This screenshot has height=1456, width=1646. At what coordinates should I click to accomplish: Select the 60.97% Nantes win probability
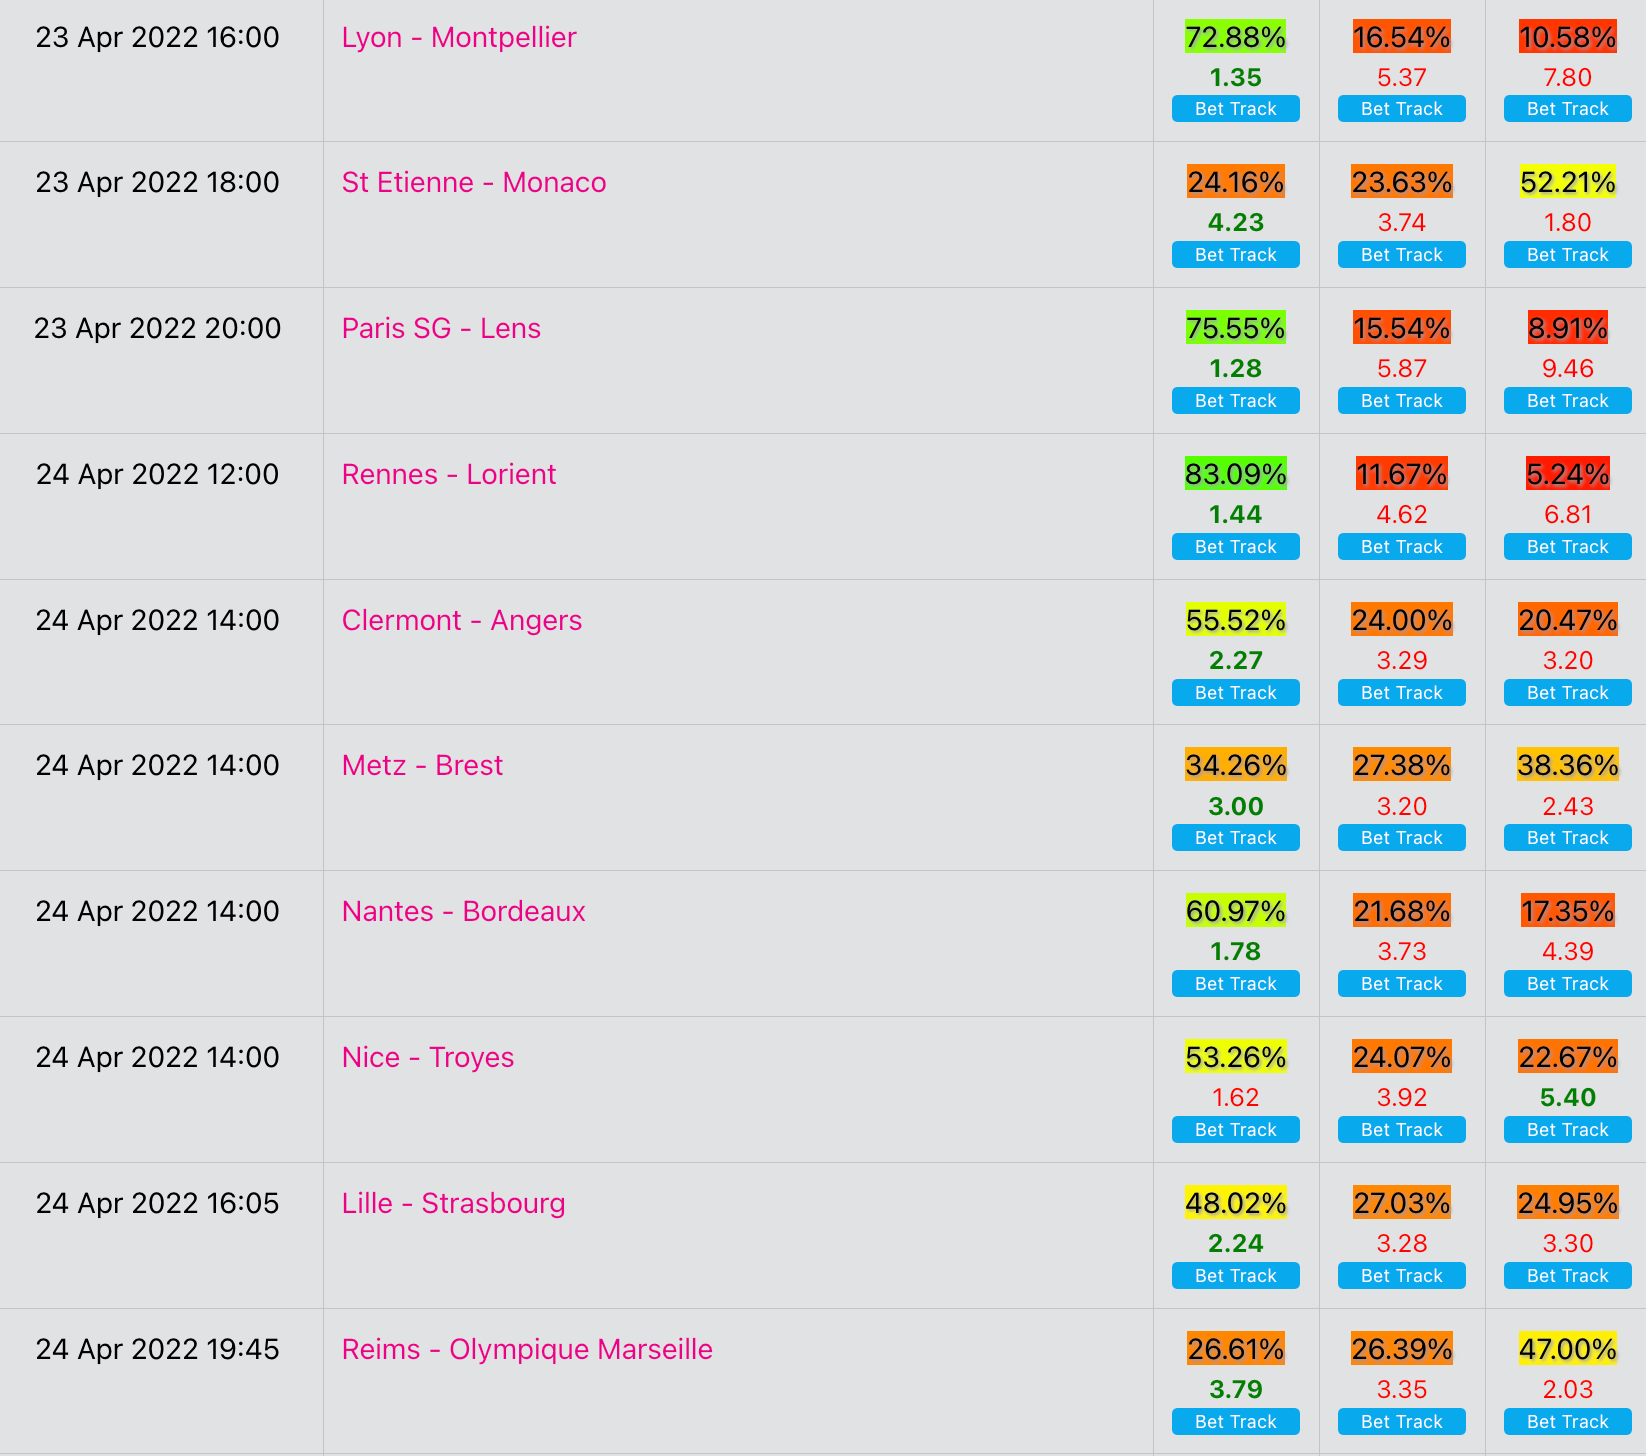(x=1236, y=911)
